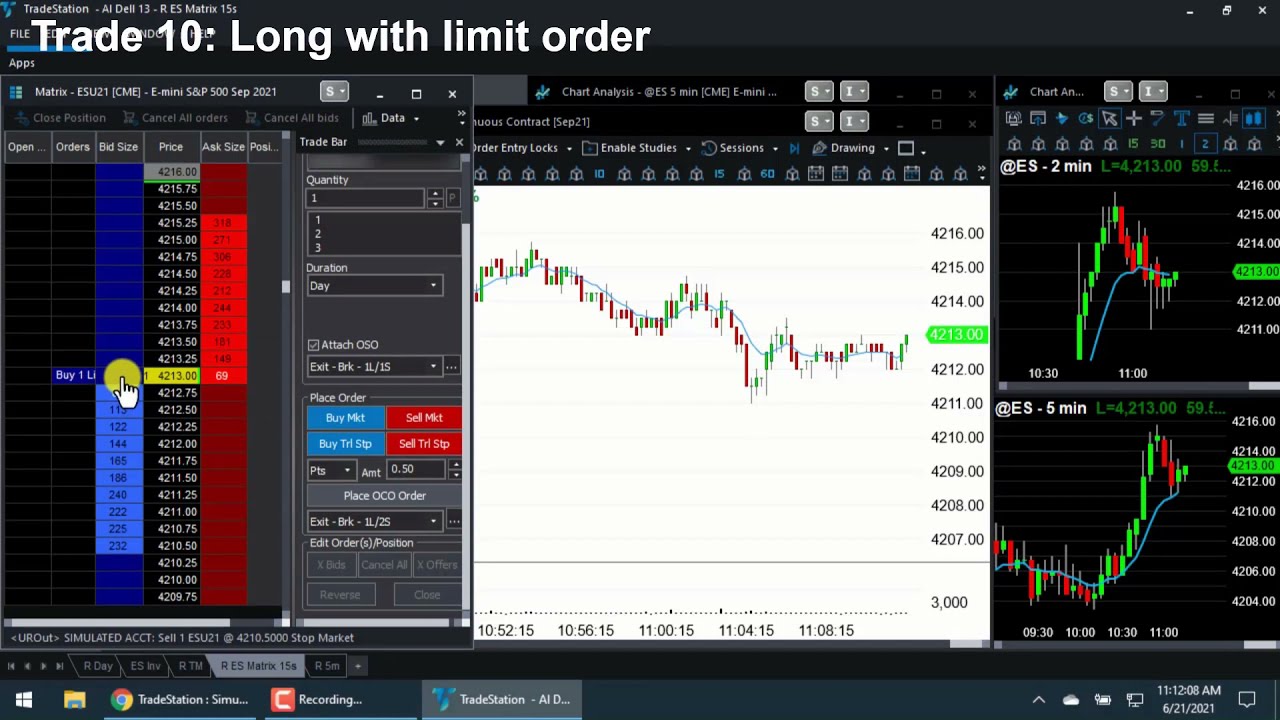Viewport: 1280px width, 720px height.
Task: Click the Sell Mkt button
Action: pos(424,418)
